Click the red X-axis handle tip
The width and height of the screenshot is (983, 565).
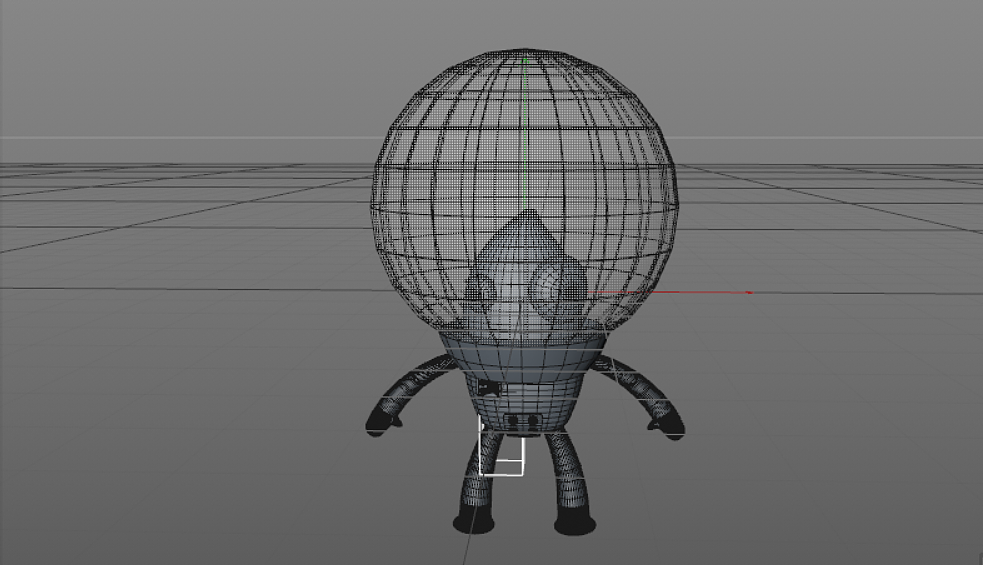click(749, 292)
